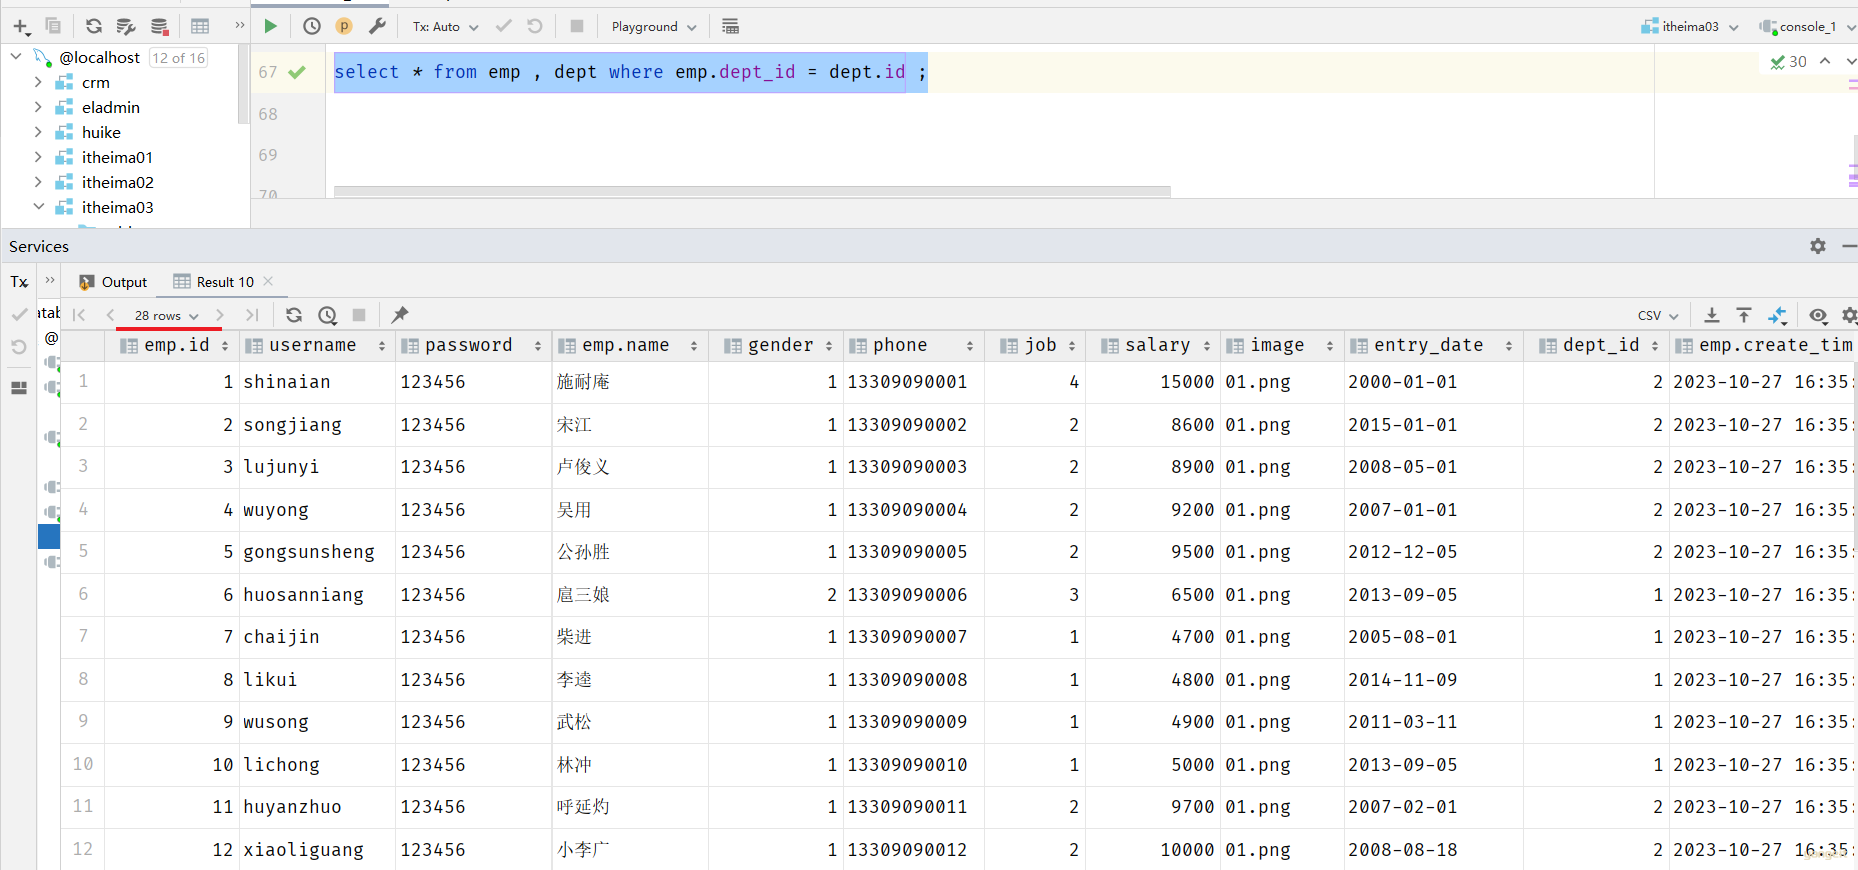1858x870 pixels.
Task: Click the New (plus) icon in Database toolbar
Action: pyautogui.click(x=21, y=26)
